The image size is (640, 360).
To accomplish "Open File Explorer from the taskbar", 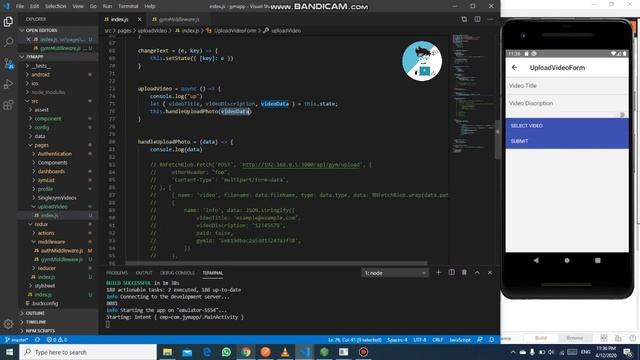I will 167,352.
